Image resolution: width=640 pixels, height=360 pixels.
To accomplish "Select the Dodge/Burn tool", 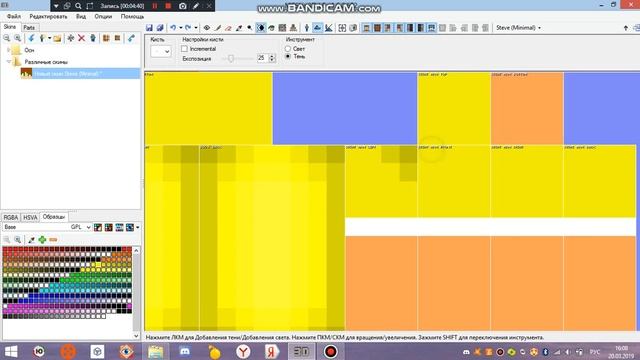I will (249, 28).
